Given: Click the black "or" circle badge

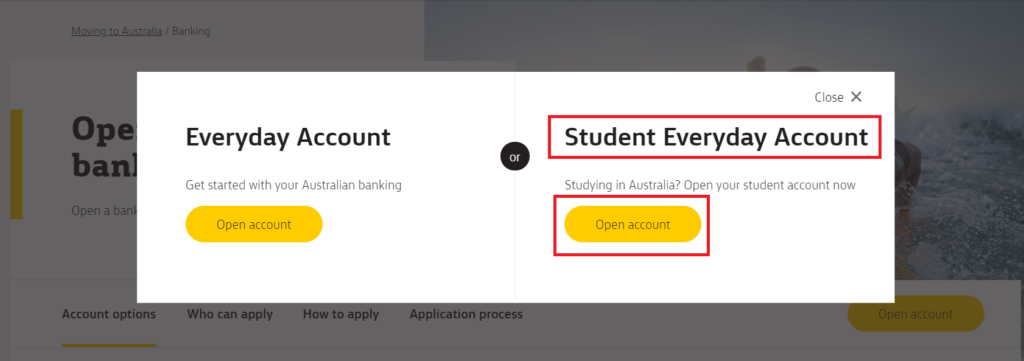Looking at the screenshot, I should point(515,157).
